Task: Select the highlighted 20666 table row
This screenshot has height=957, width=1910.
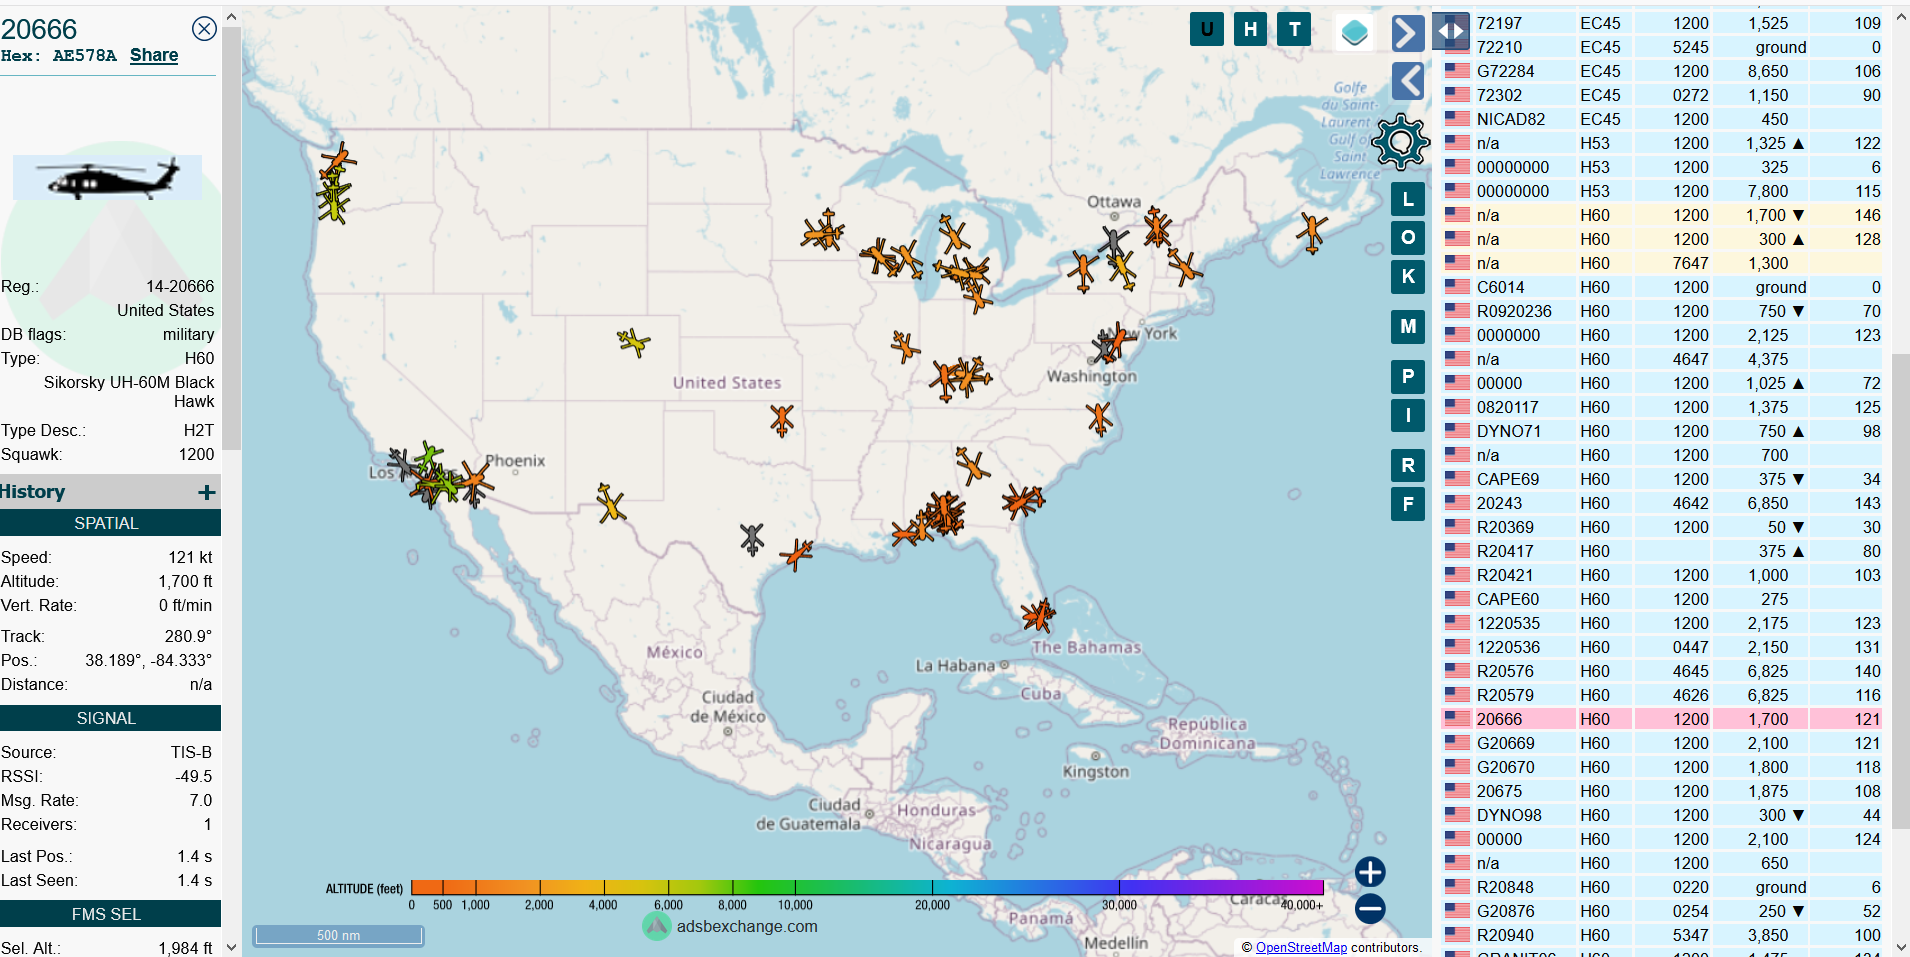Action: 1662,719
